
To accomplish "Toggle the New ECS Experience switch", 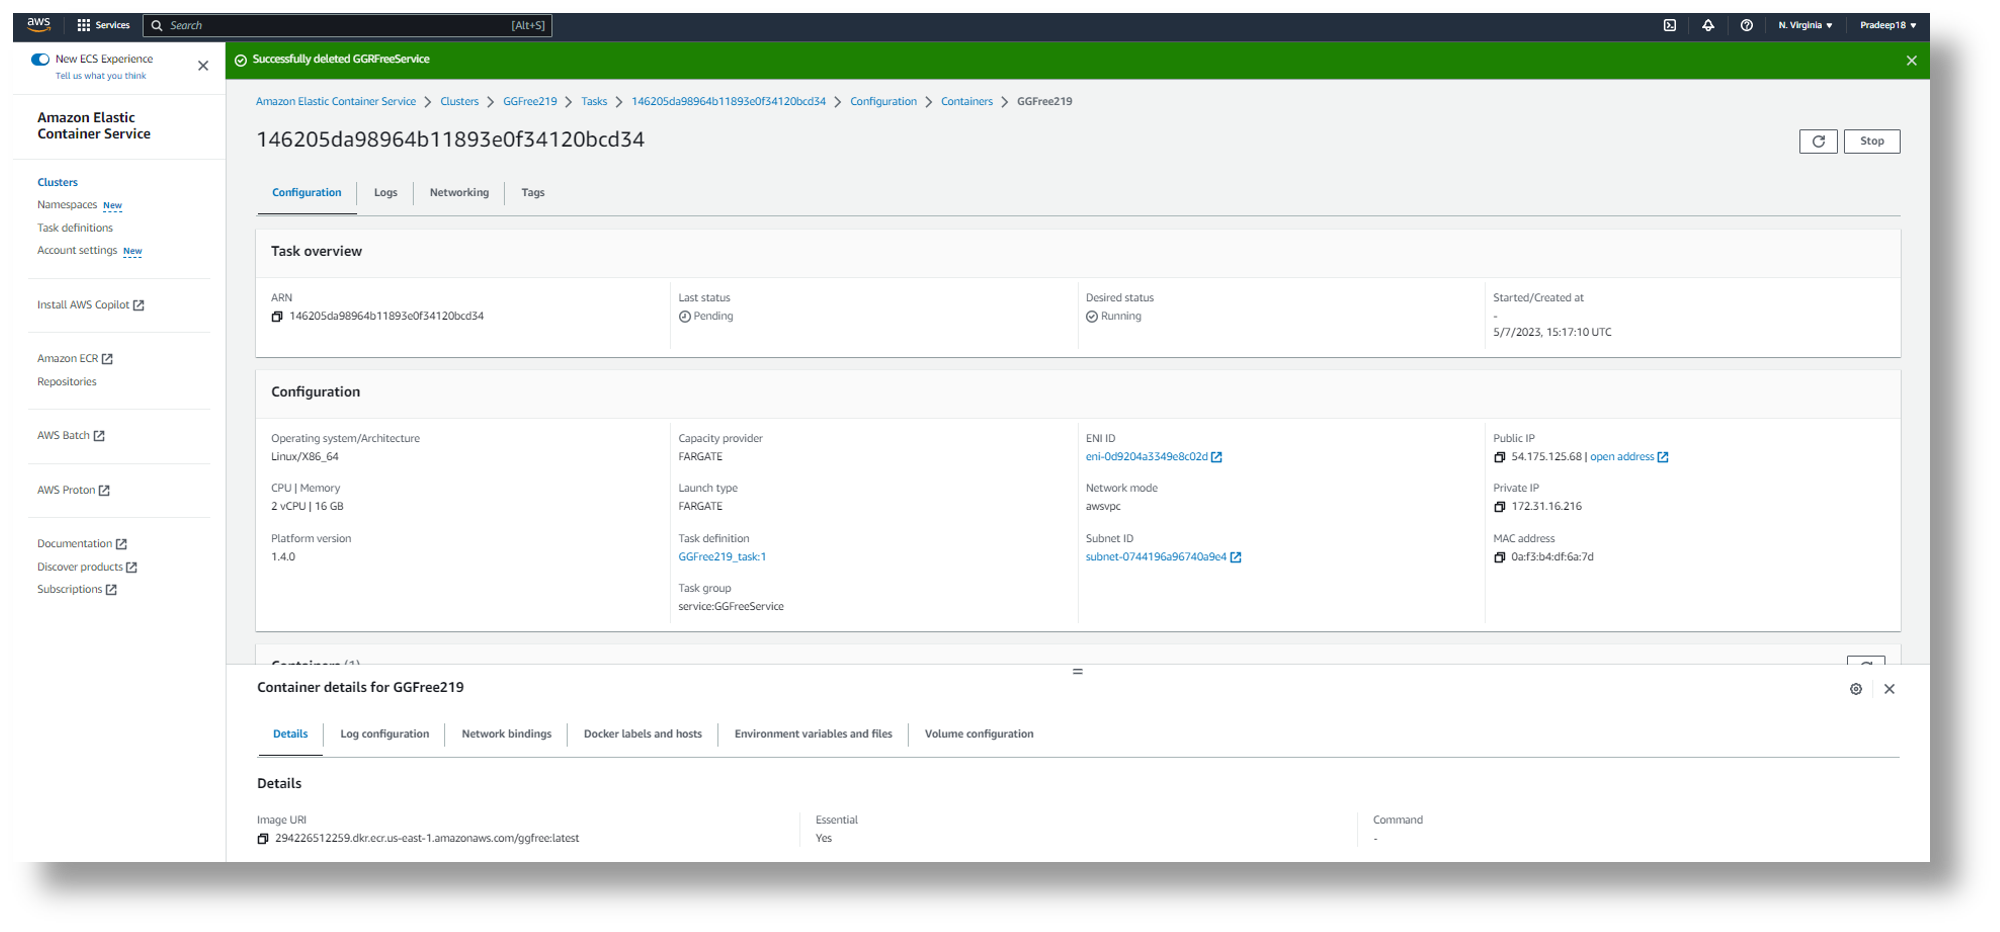I will click(40, 59).
